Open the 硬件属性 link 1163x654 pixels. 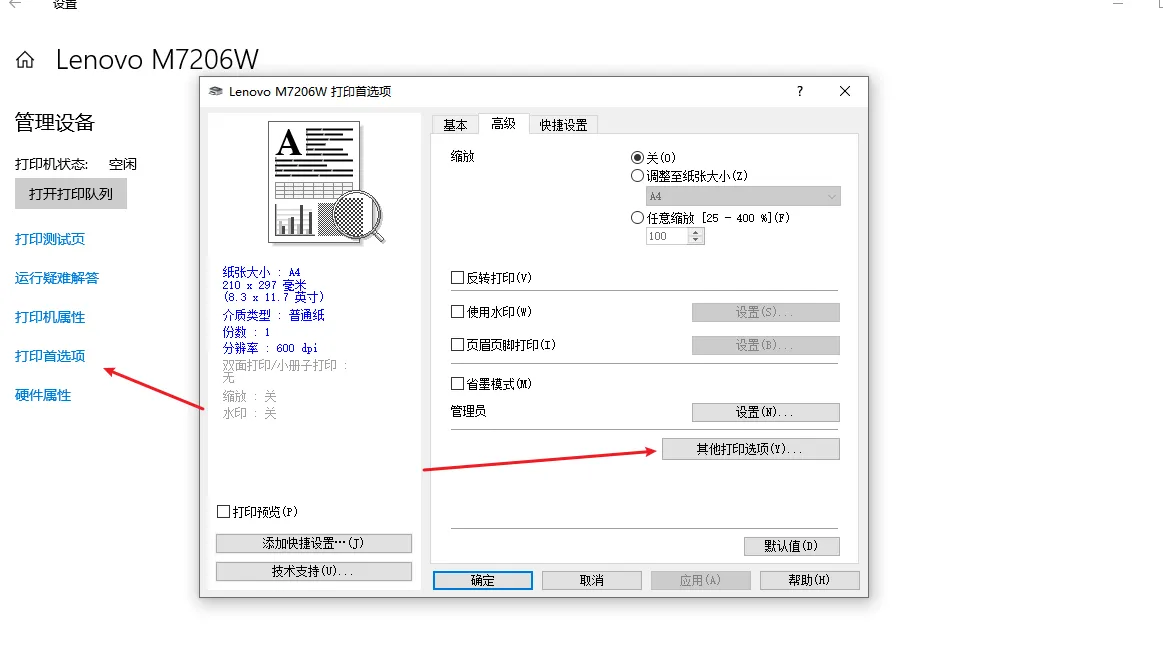point(43,395)
